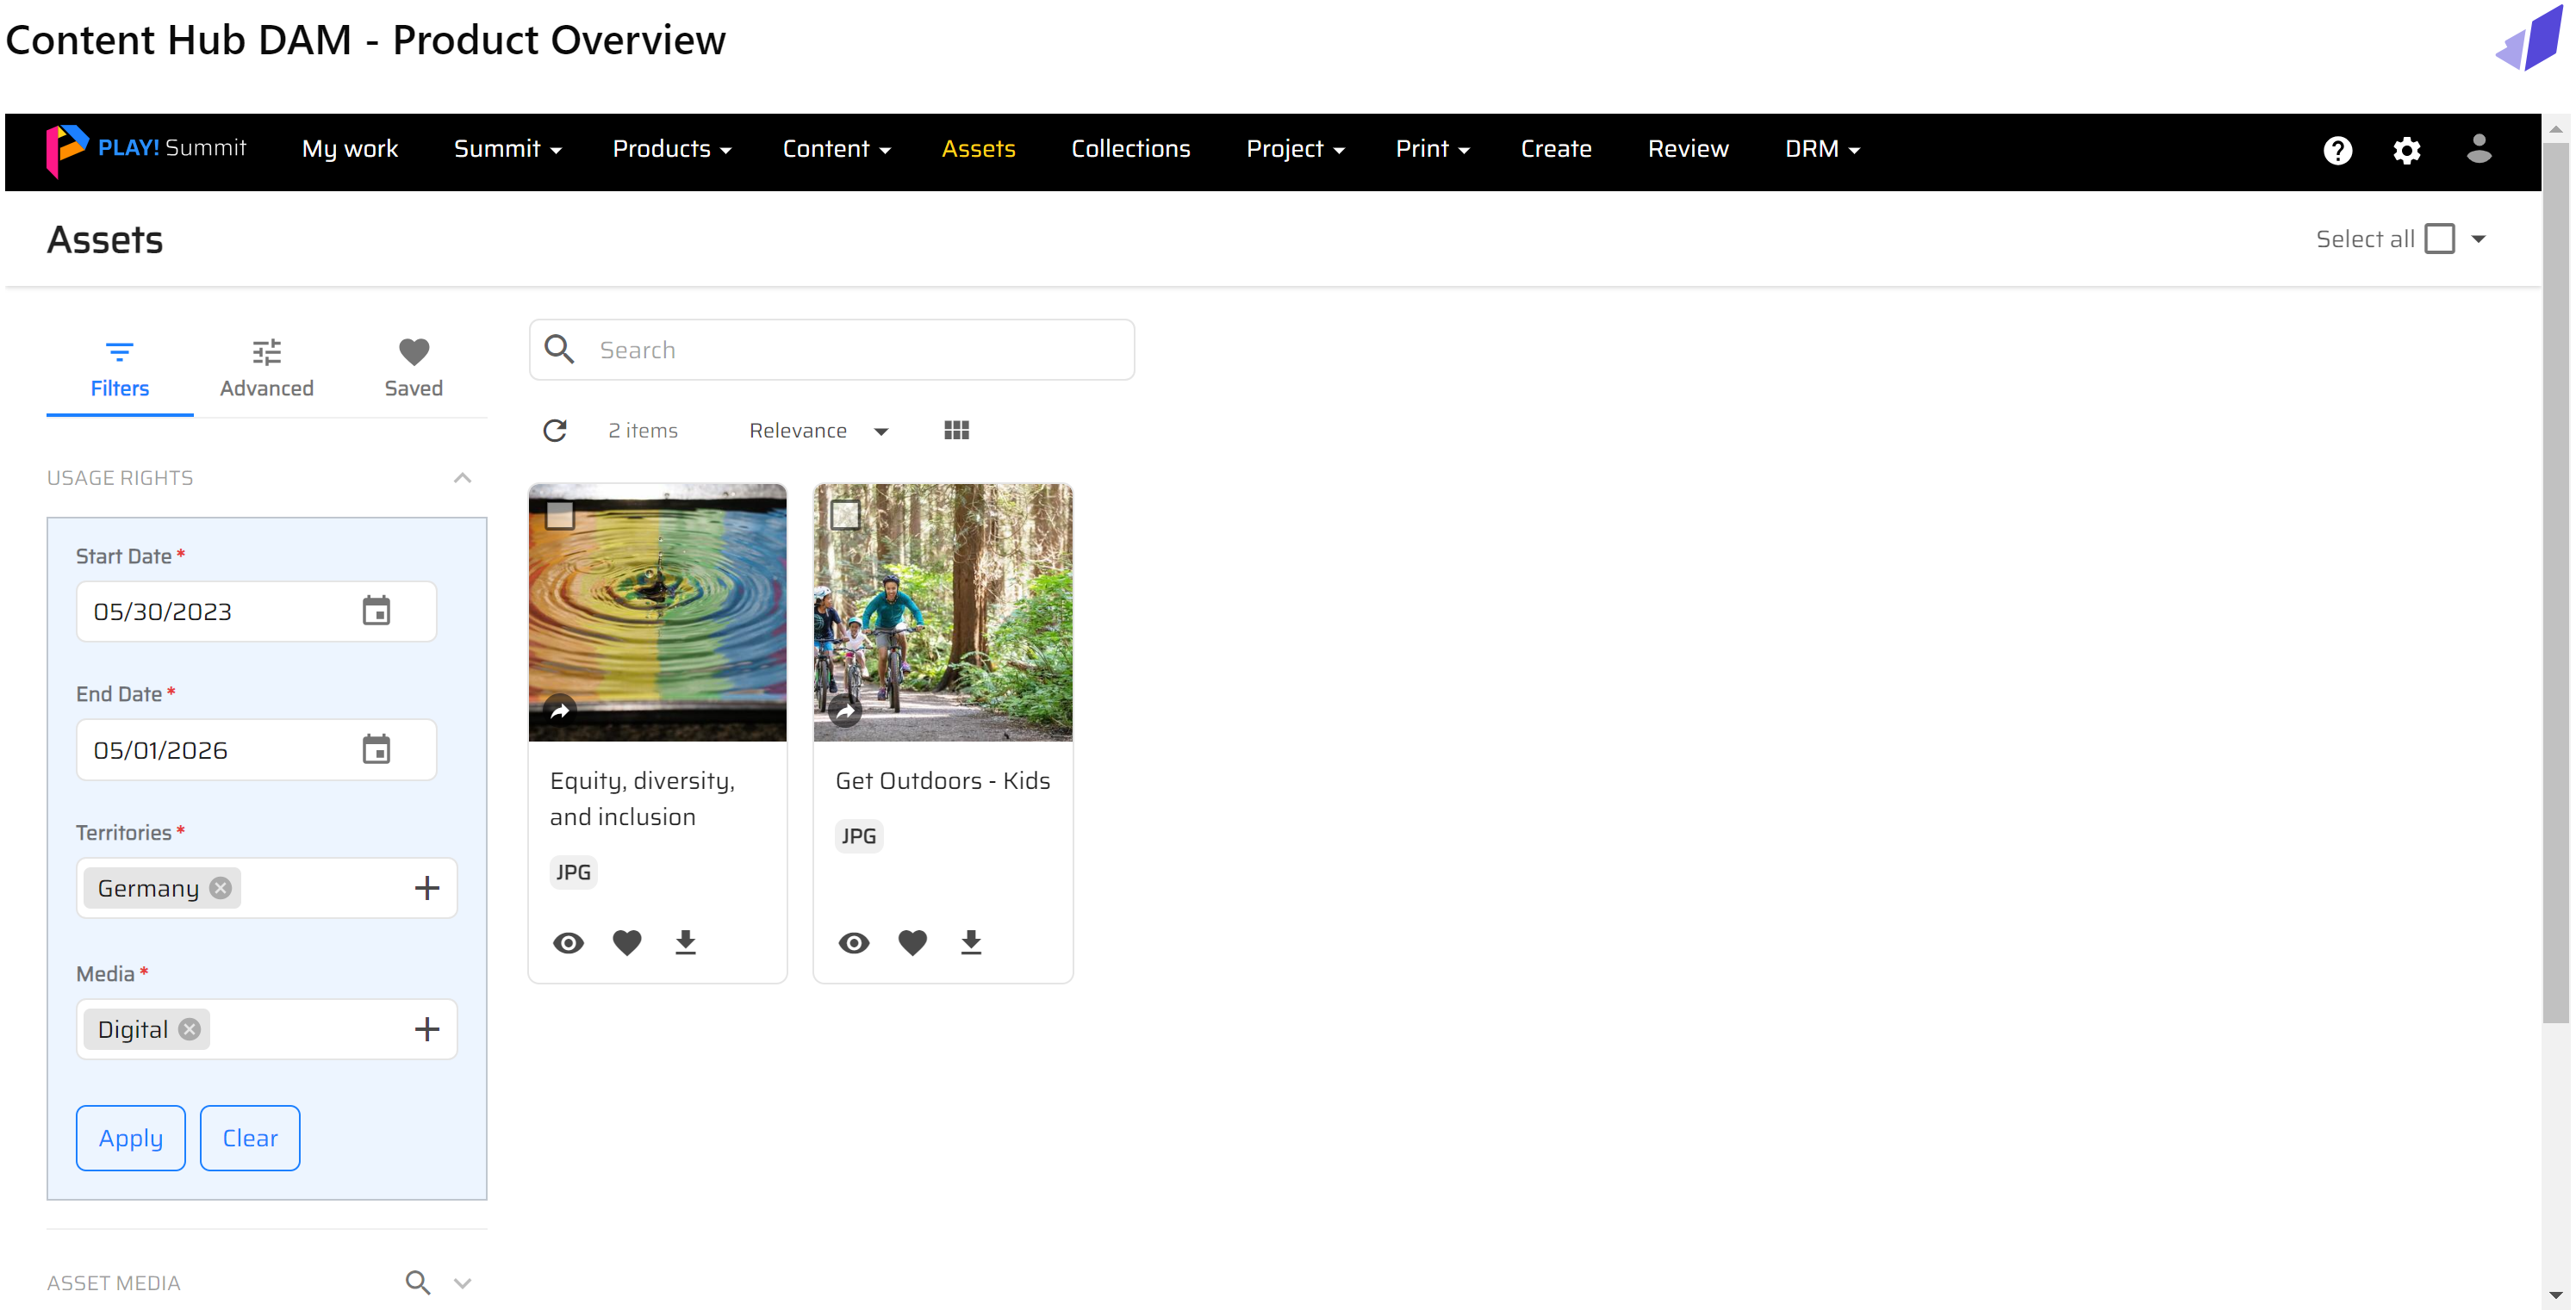The width and height of the screenshot is (2576, 1310).
Task: Favorite the Equity, diversity, and inclusion asset
Action: [x=627, y=942]
